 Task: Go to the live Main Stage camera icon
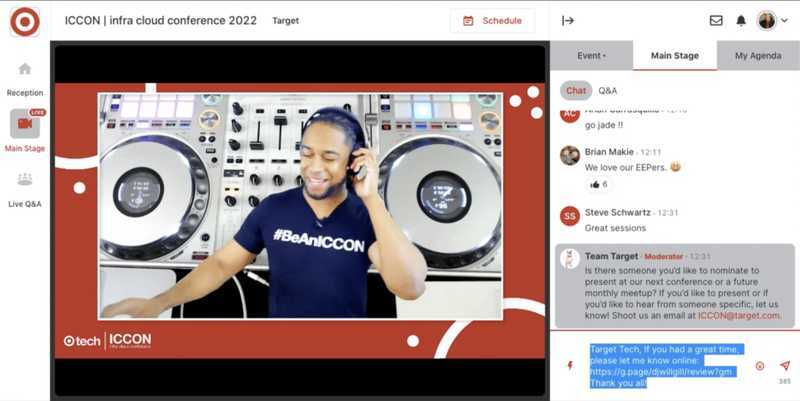coord(25,123)
